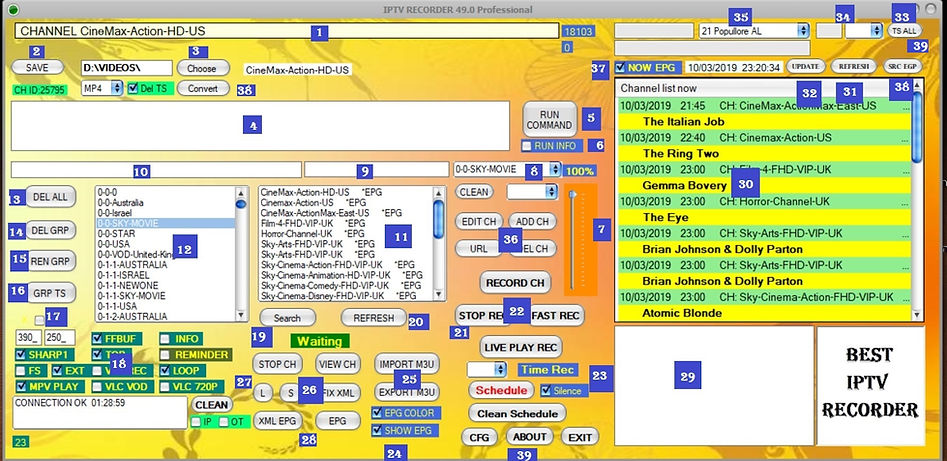Click the SAVE button
Viewport: 947px width, 461px height.
[x=37, y=68]
